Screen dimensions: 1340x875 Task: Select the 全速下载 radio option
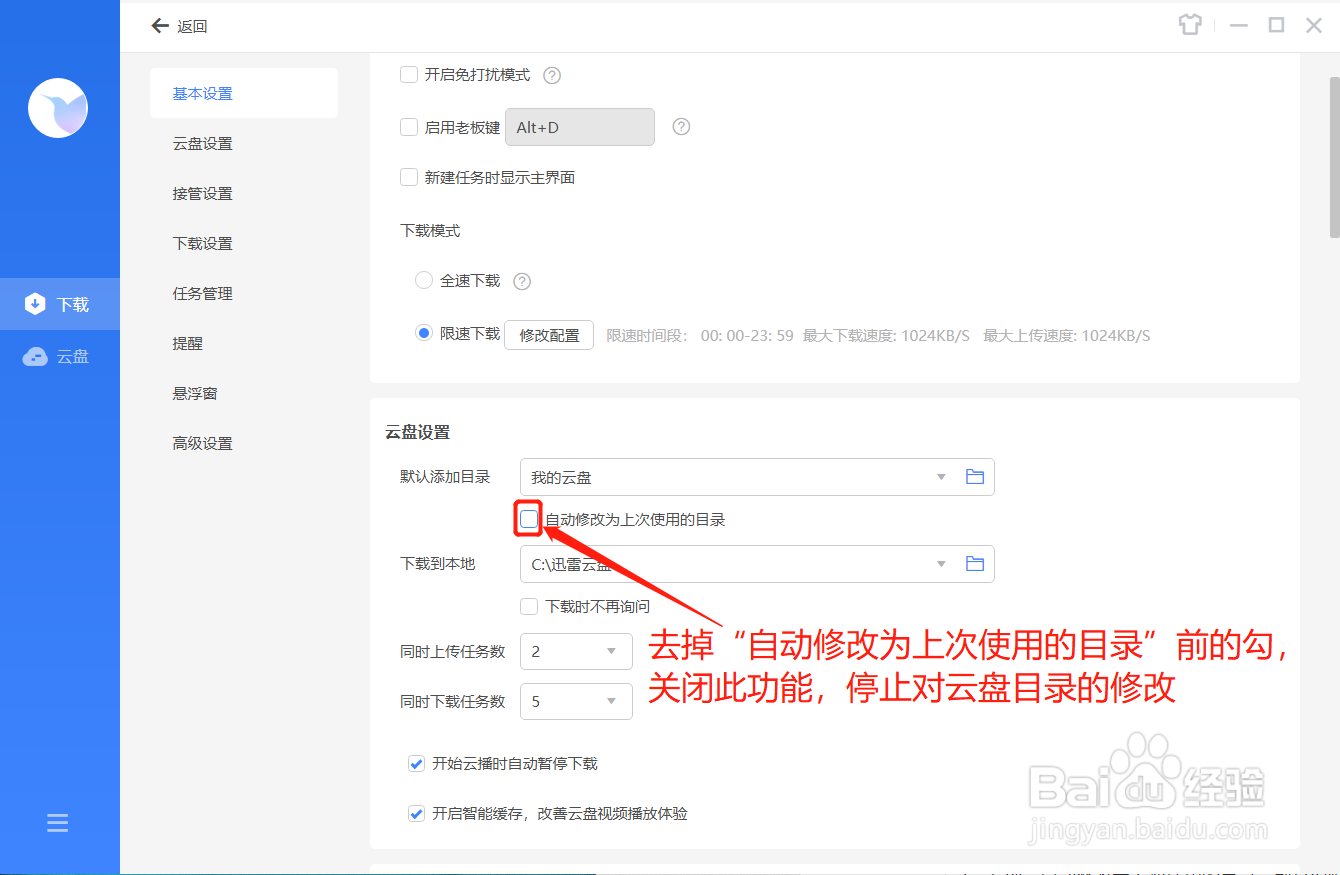click(424, 280)
